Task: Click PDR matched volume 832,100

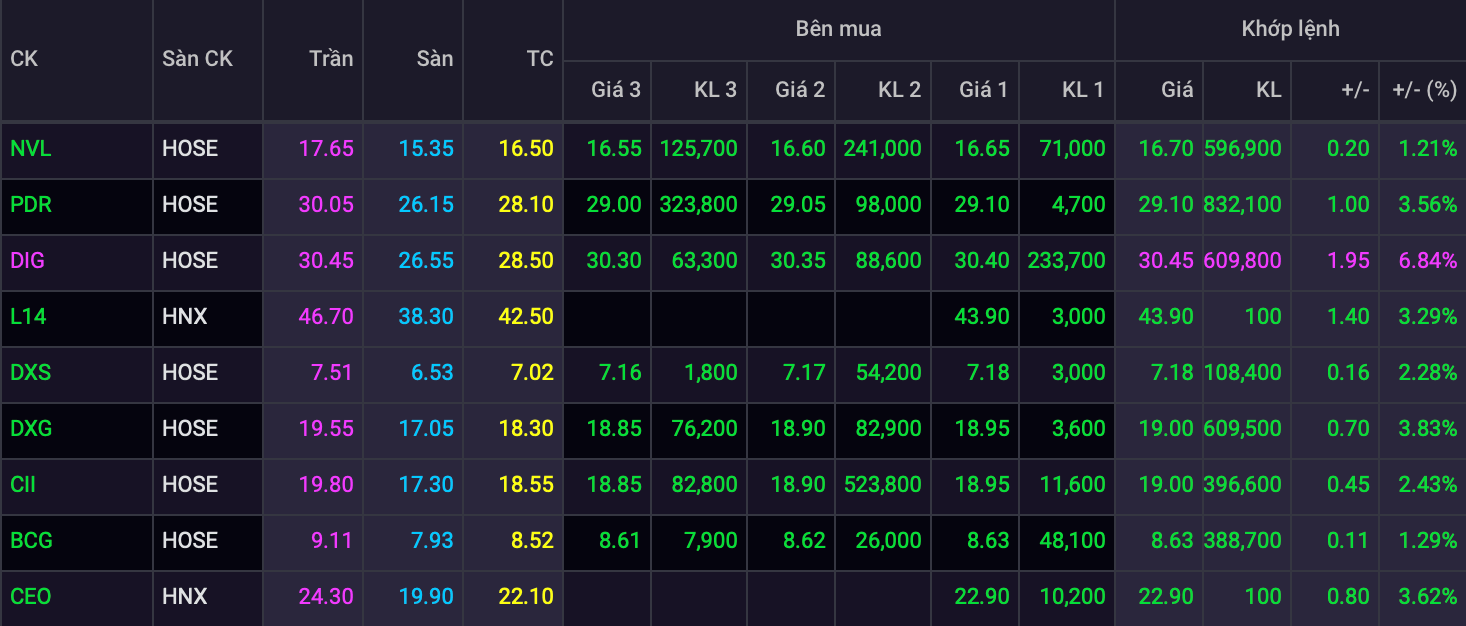Action: pyautogui.click(x=1242, y=205)
